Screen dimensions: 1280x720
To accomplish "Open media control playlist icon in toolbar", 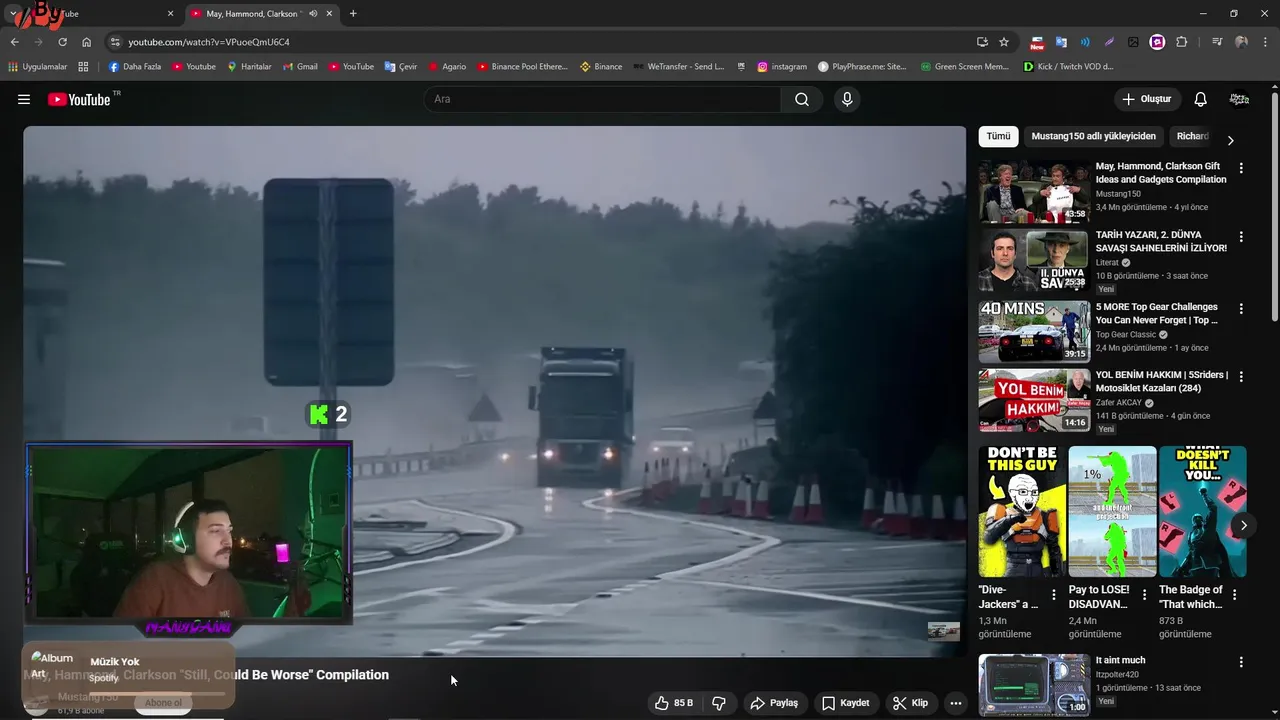I will point(1217,42).
